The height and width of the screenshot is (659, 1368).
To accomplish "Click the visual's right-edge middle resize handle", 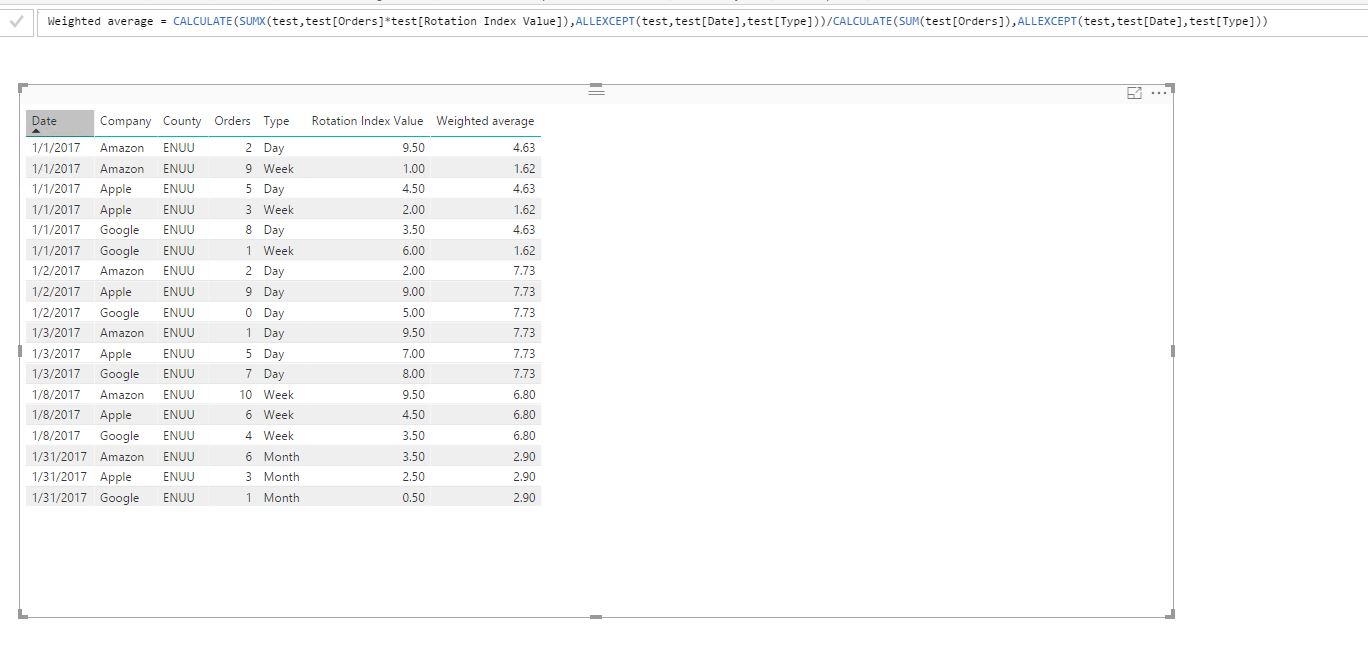I will point(1172,351).
